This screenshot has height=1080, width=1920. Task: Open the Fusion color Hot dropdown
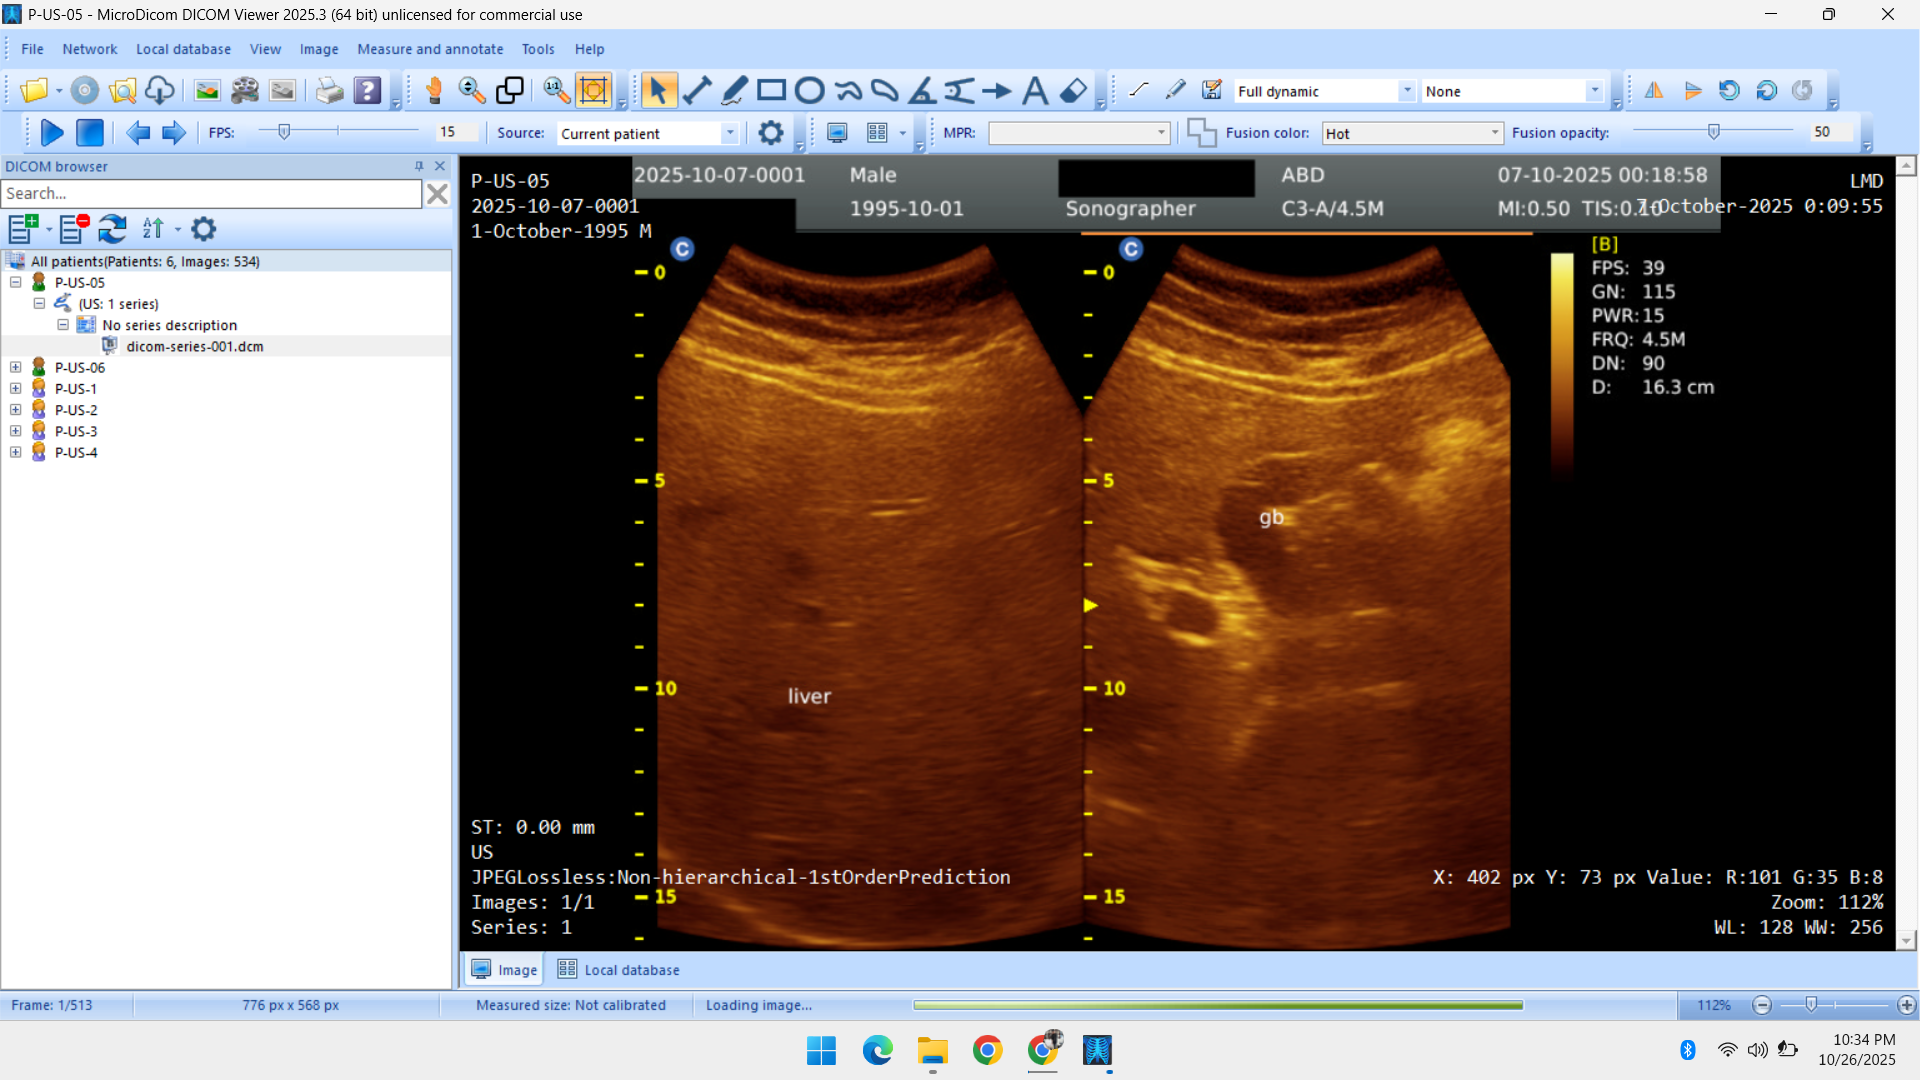point(1495,133)
